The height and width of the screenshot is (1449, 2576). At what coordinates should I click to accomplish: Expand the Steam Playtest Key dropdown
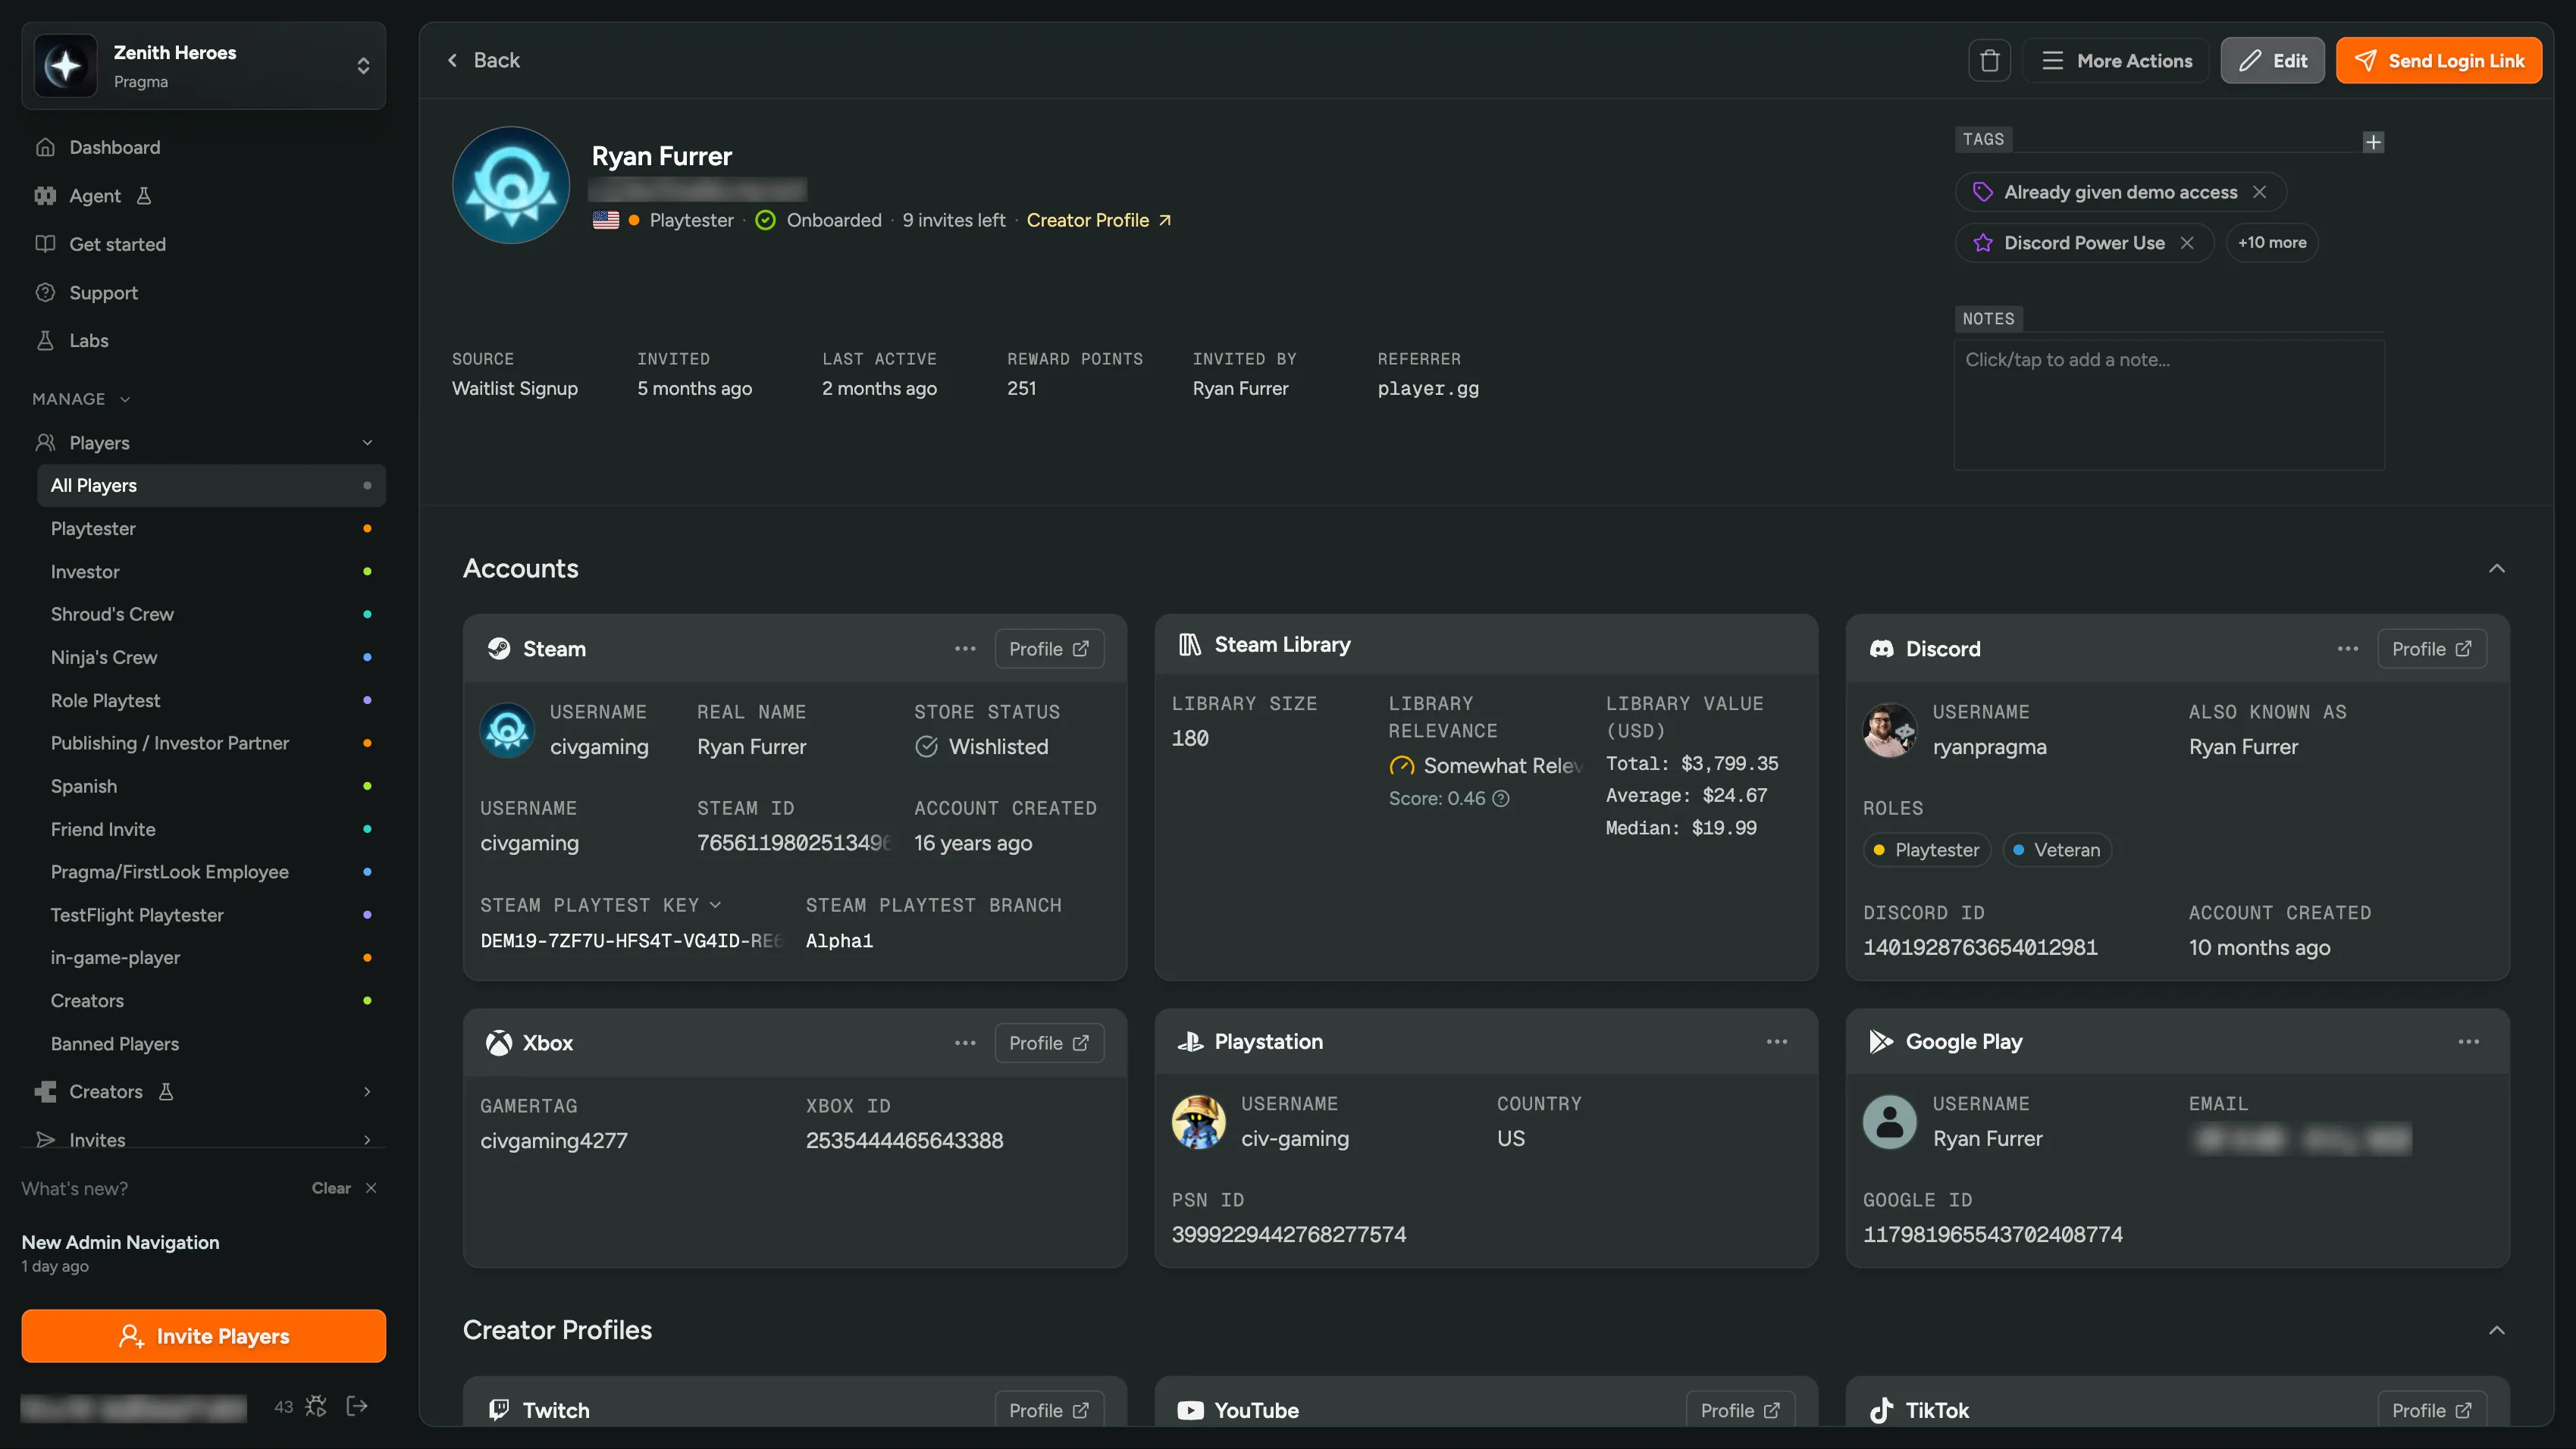click(x=715, y=905)
